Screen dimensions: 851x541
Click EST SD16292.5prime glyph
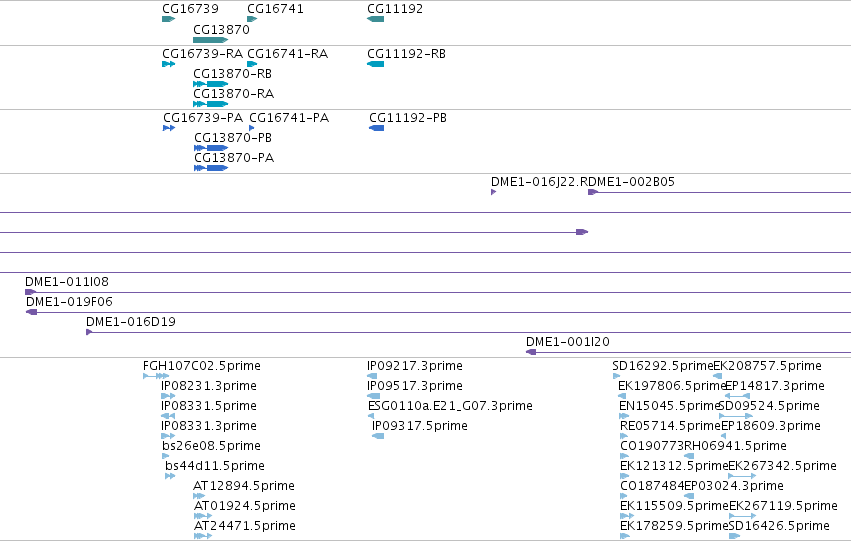616,376
